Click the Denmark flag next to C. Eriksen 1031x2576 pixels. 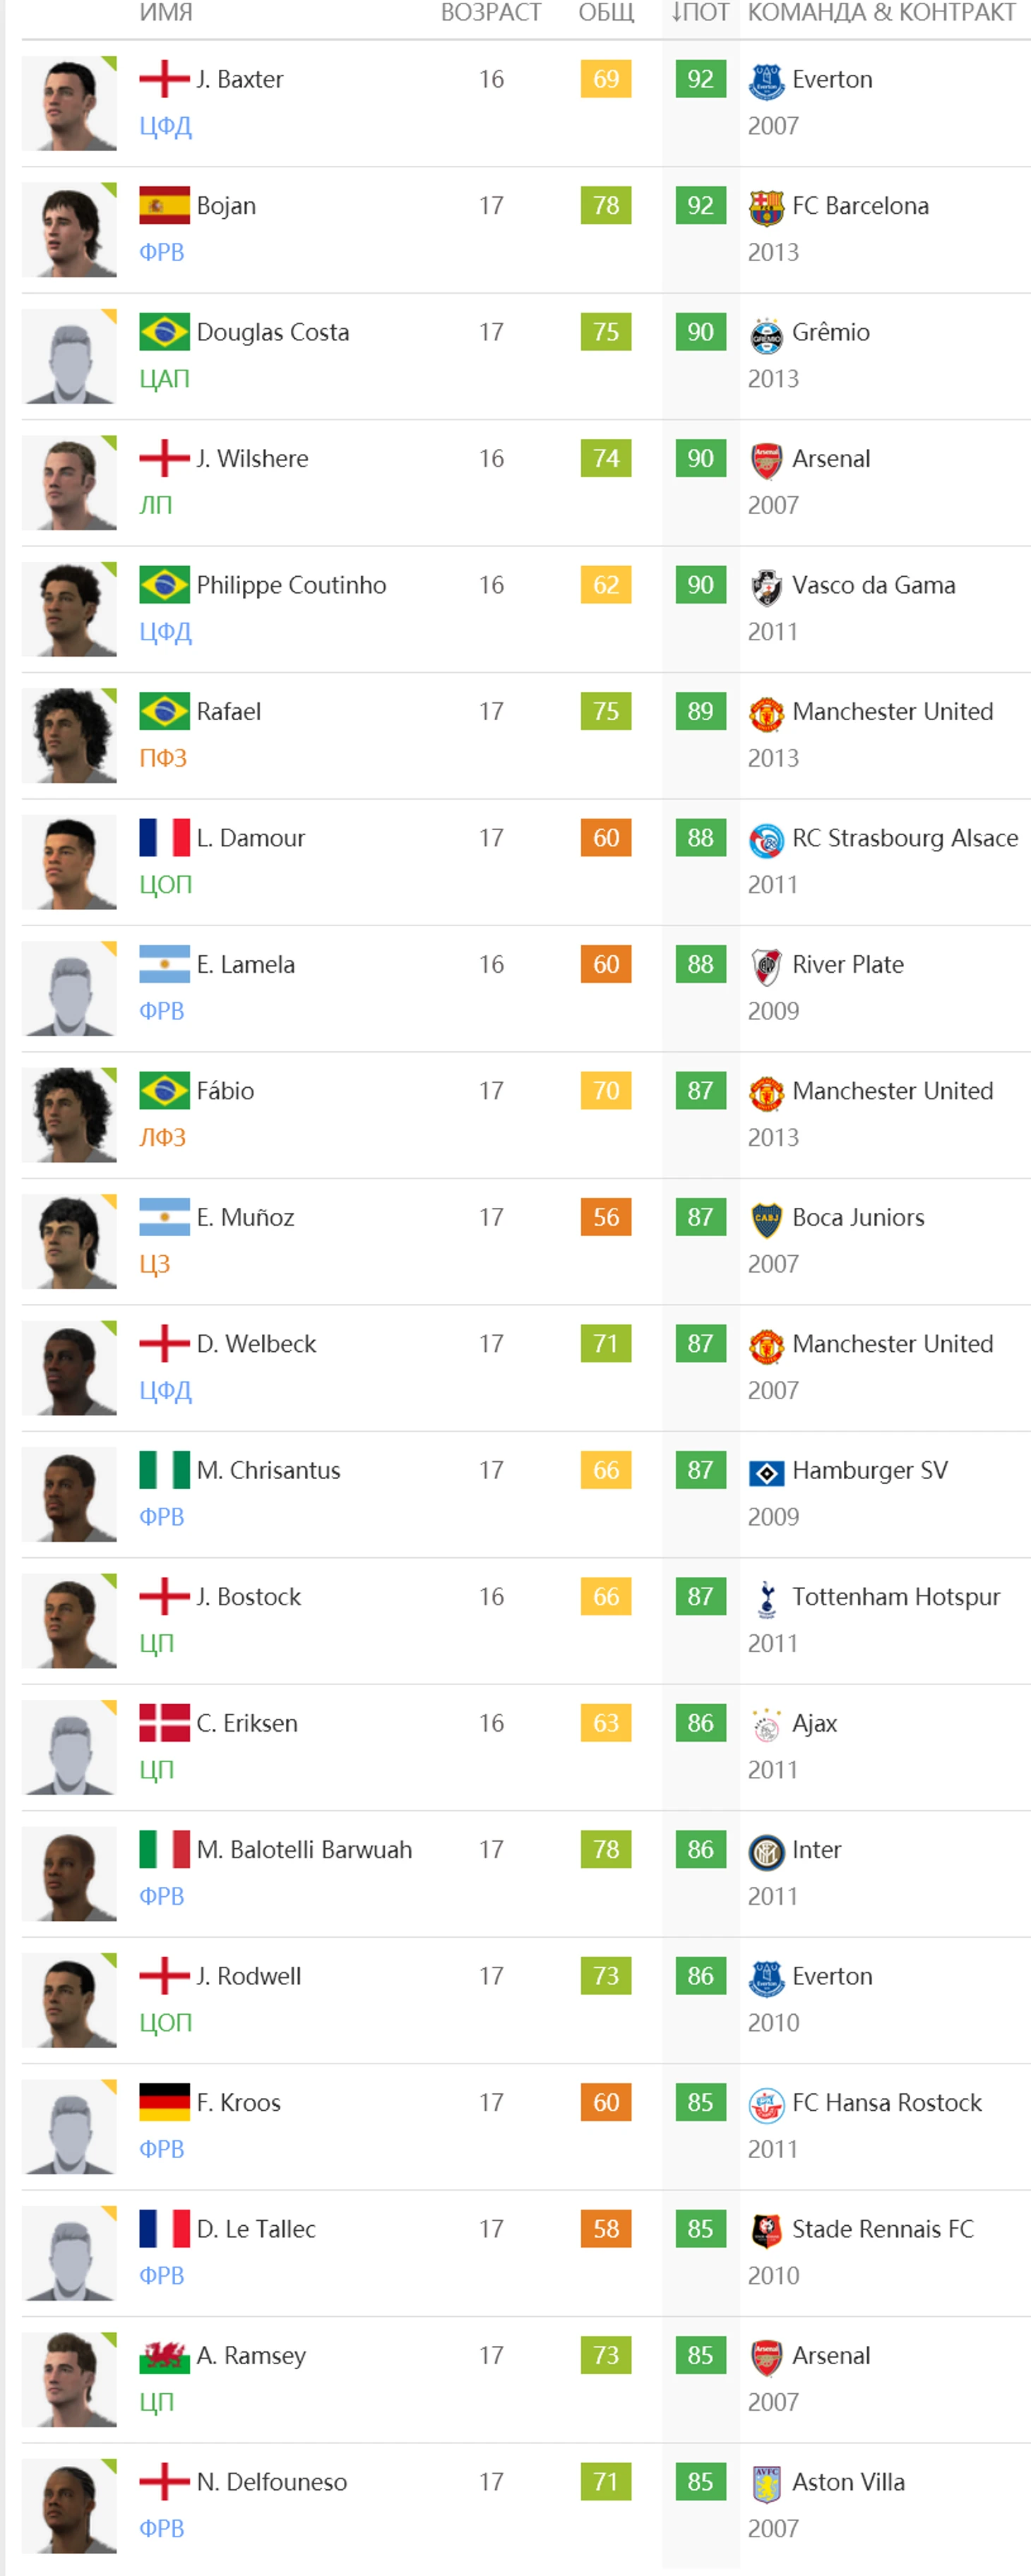(x=164, y=1723)
